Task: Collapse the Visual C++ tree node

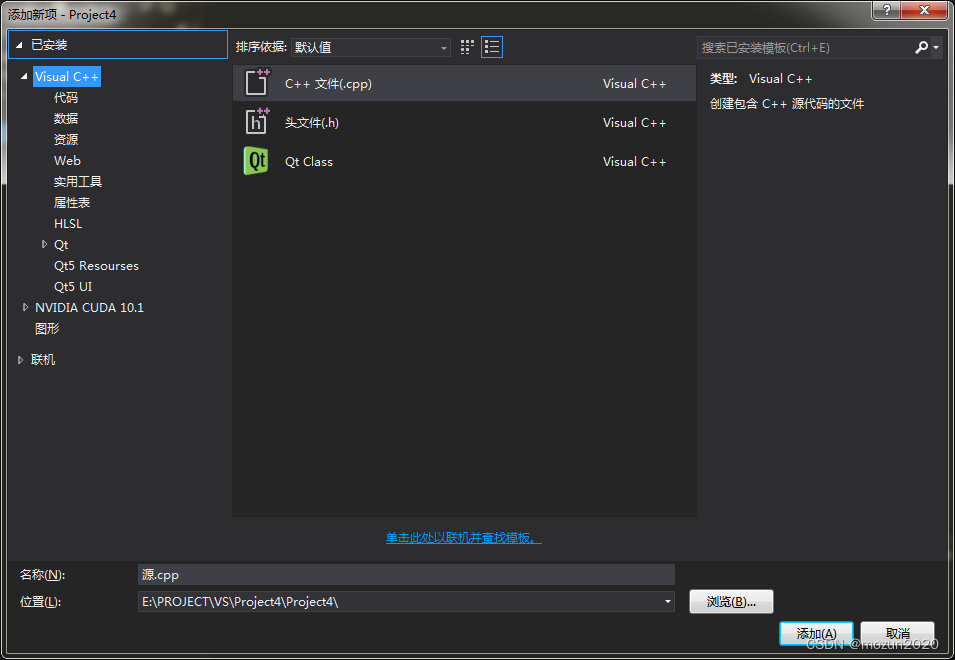Action: click(24, 77)
